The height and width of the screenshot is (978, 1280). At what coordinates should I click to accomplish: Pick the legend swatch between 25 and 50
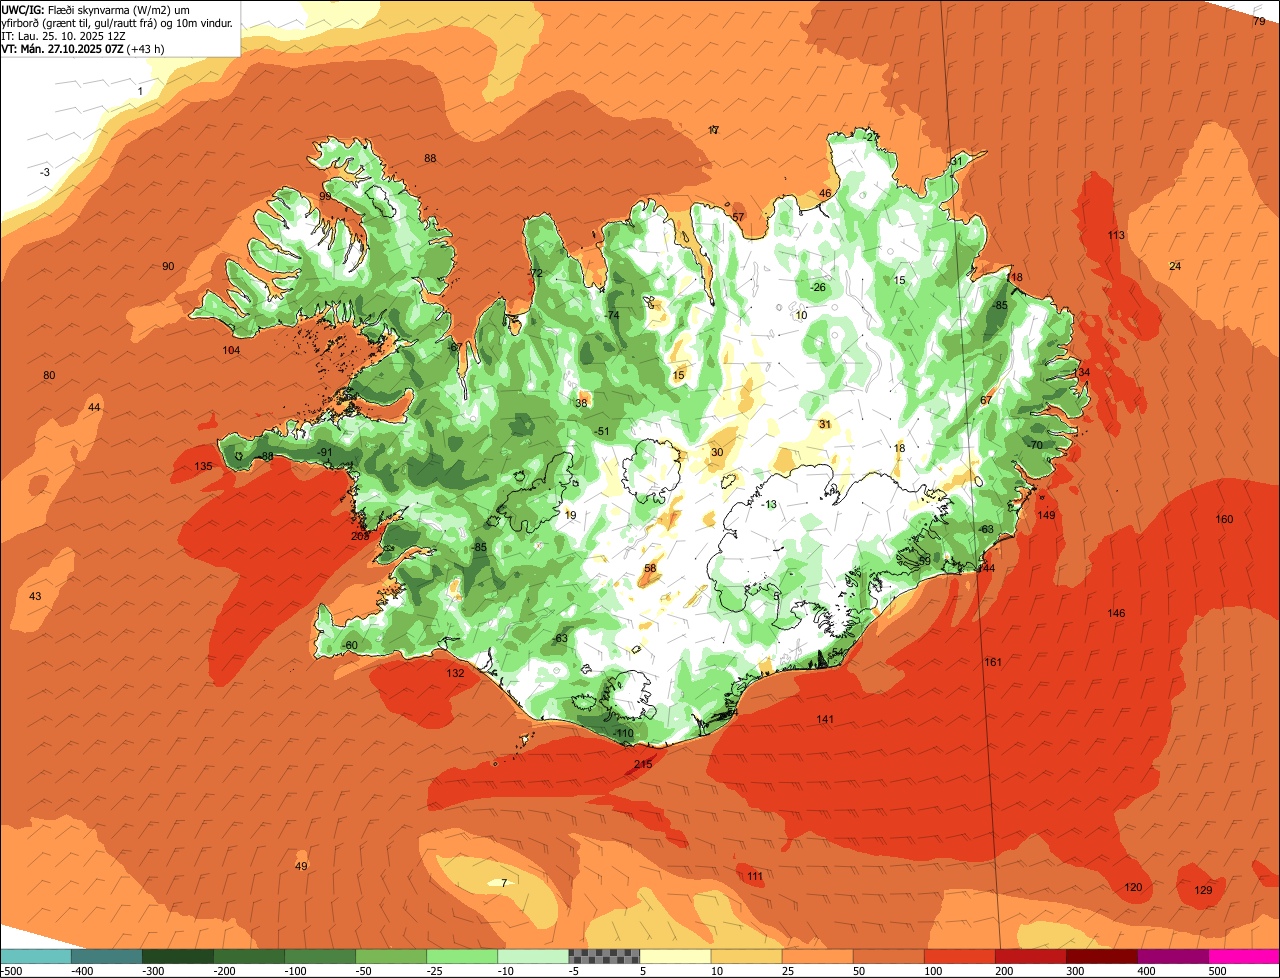pyautogui.click(x=817, y=956)
